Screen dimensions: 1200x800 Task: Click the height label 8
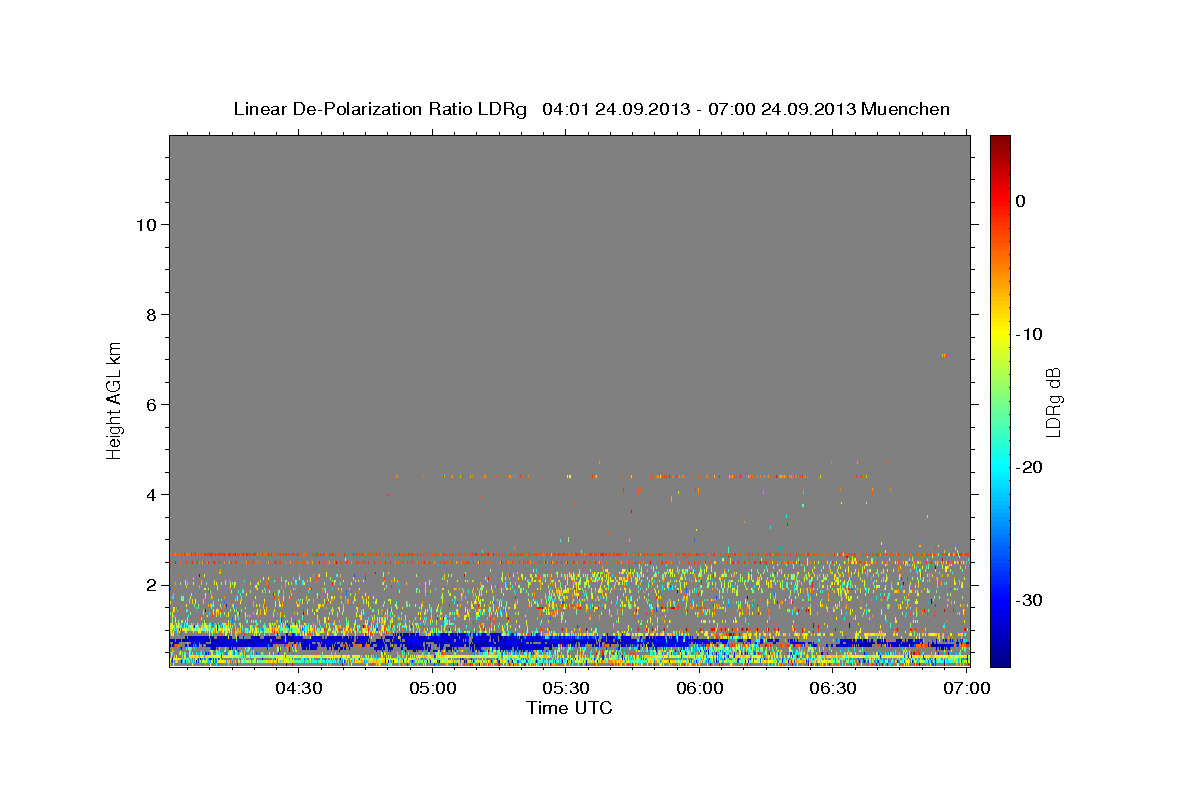tap(151, 315)
